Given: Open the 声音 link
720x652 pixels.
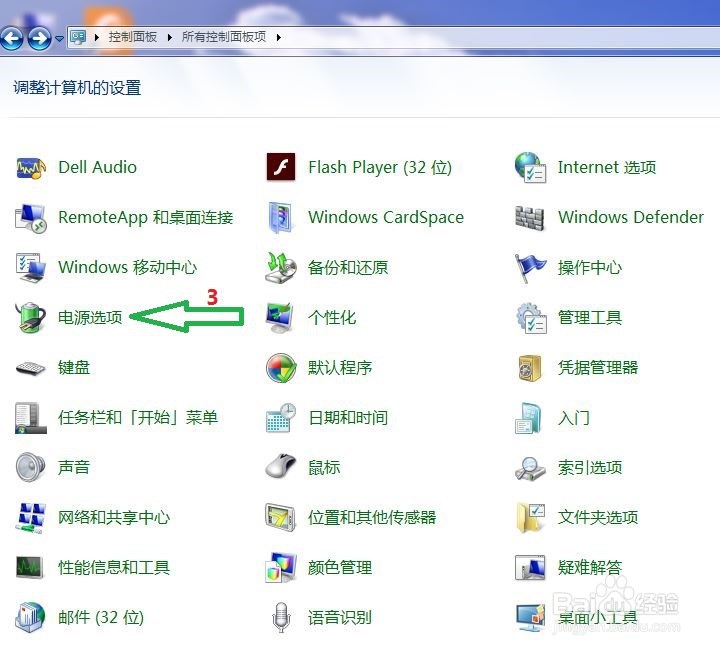Looking at the screenshot, I should (73, 467).
